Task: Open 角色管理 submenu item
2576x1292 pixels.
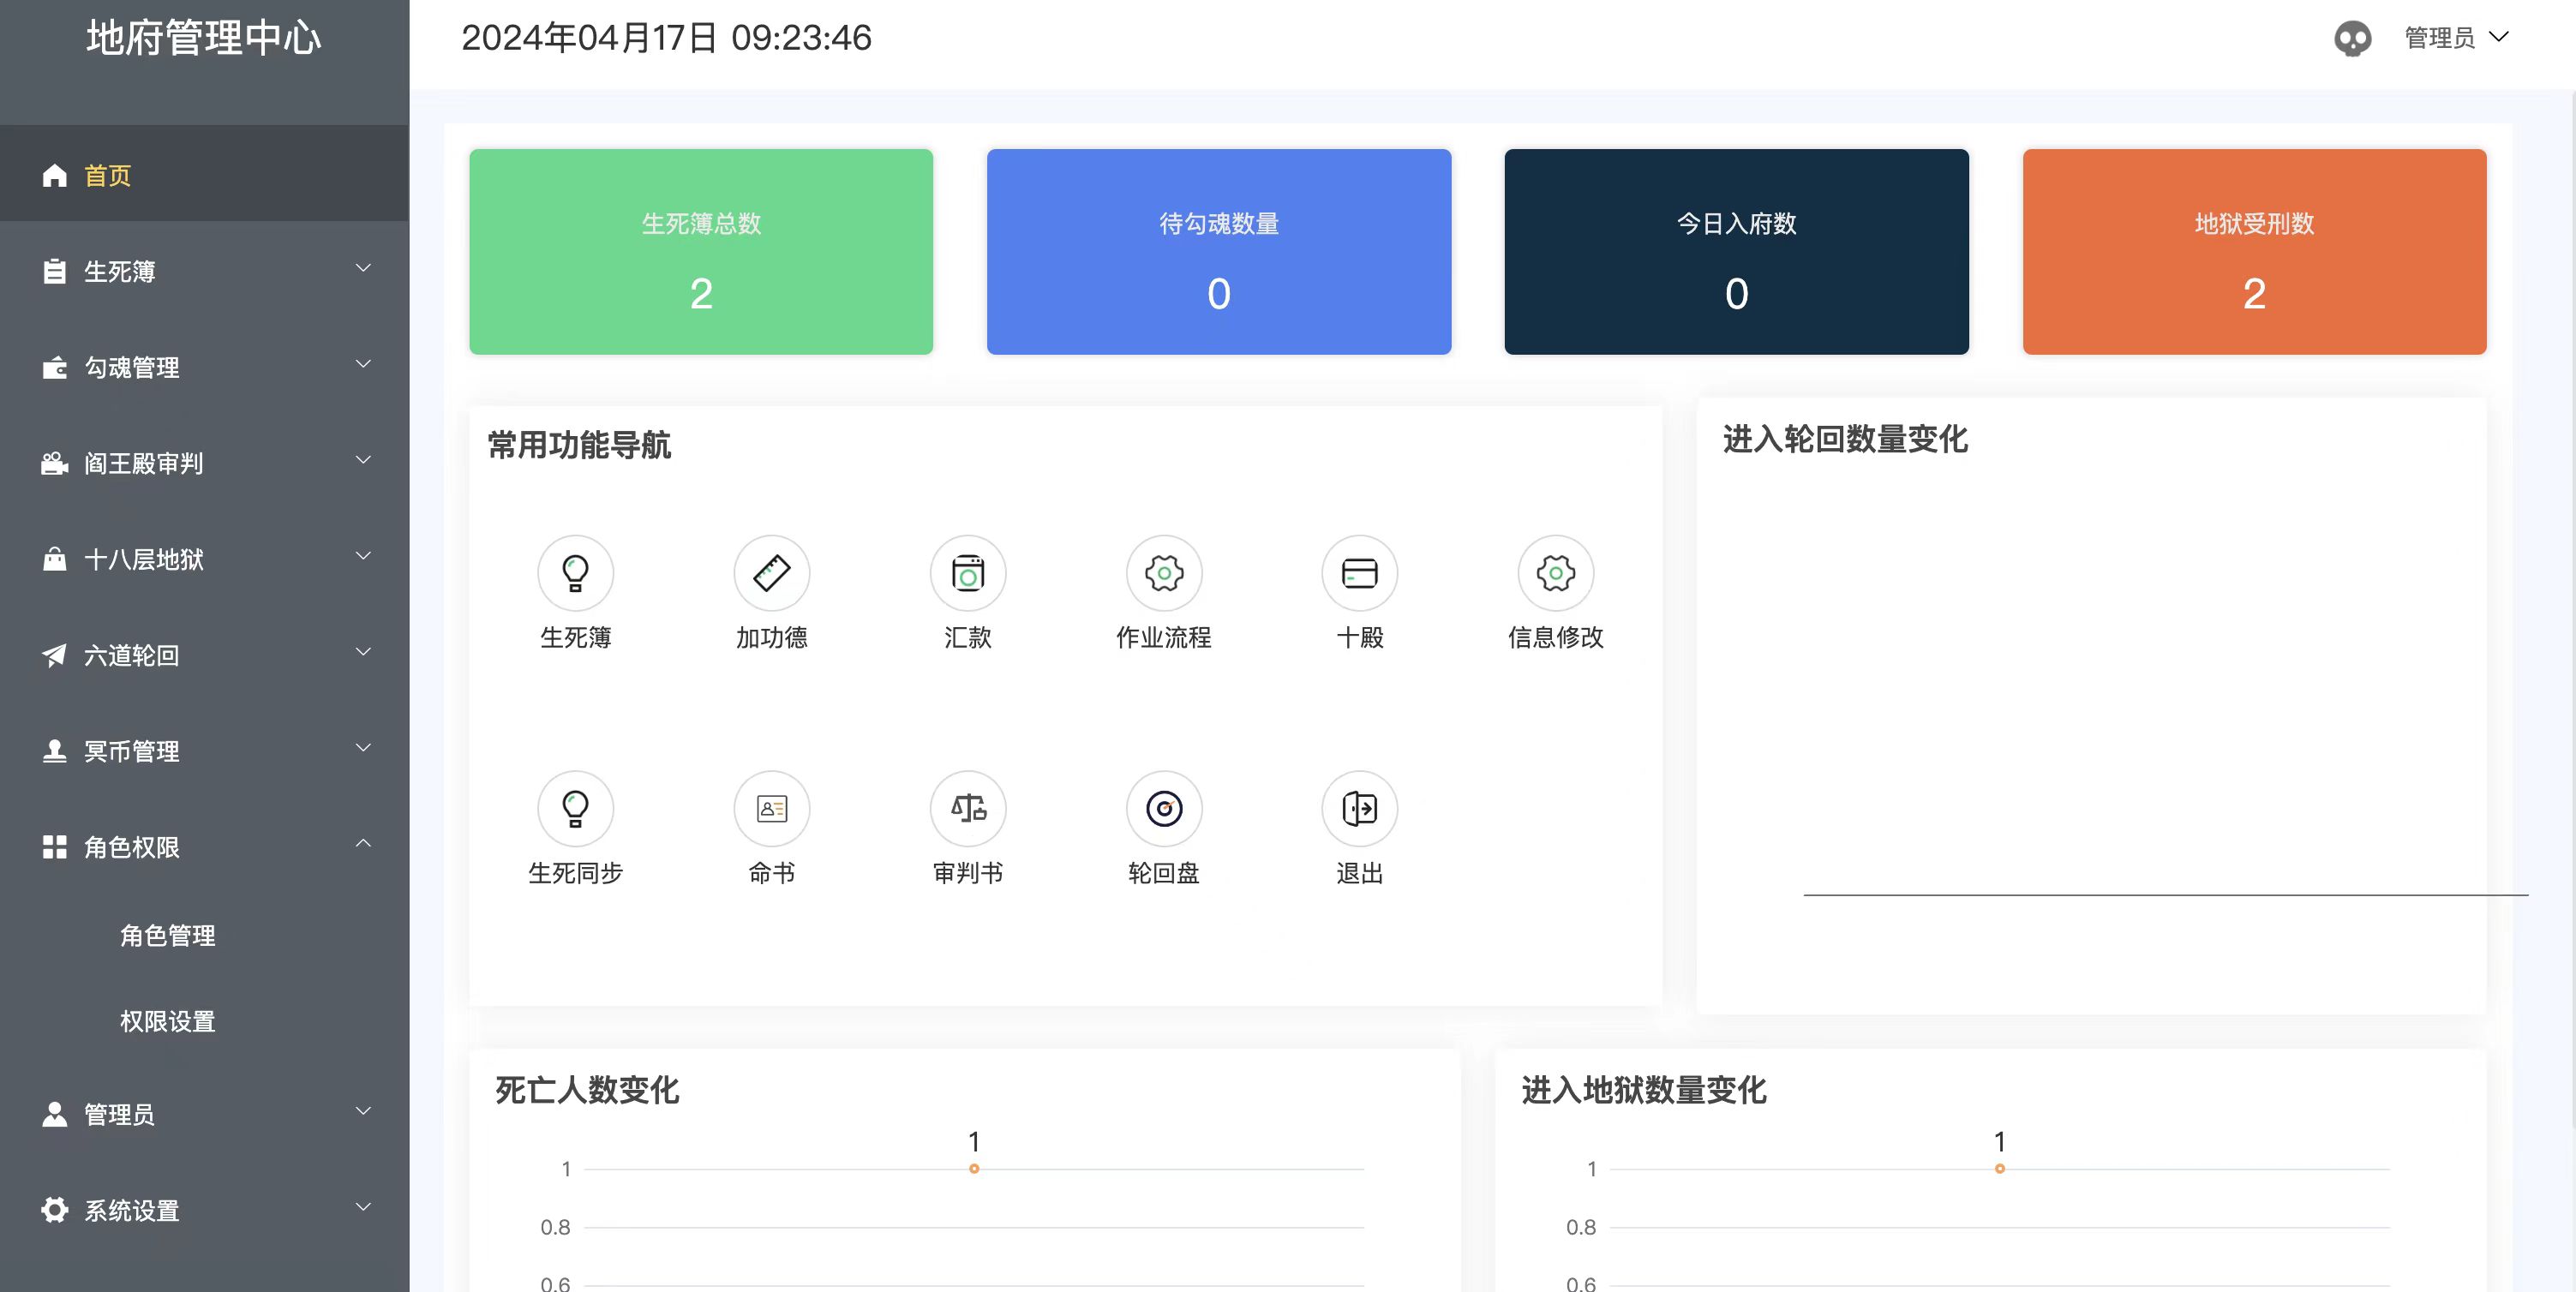Action: click(x=168, y=936)
